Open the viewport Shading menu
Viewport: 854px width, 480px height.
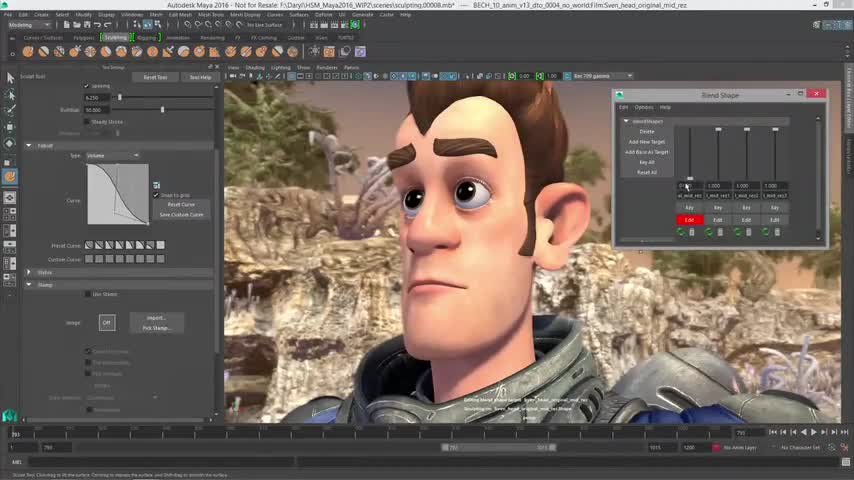click(x=255, y=68)
